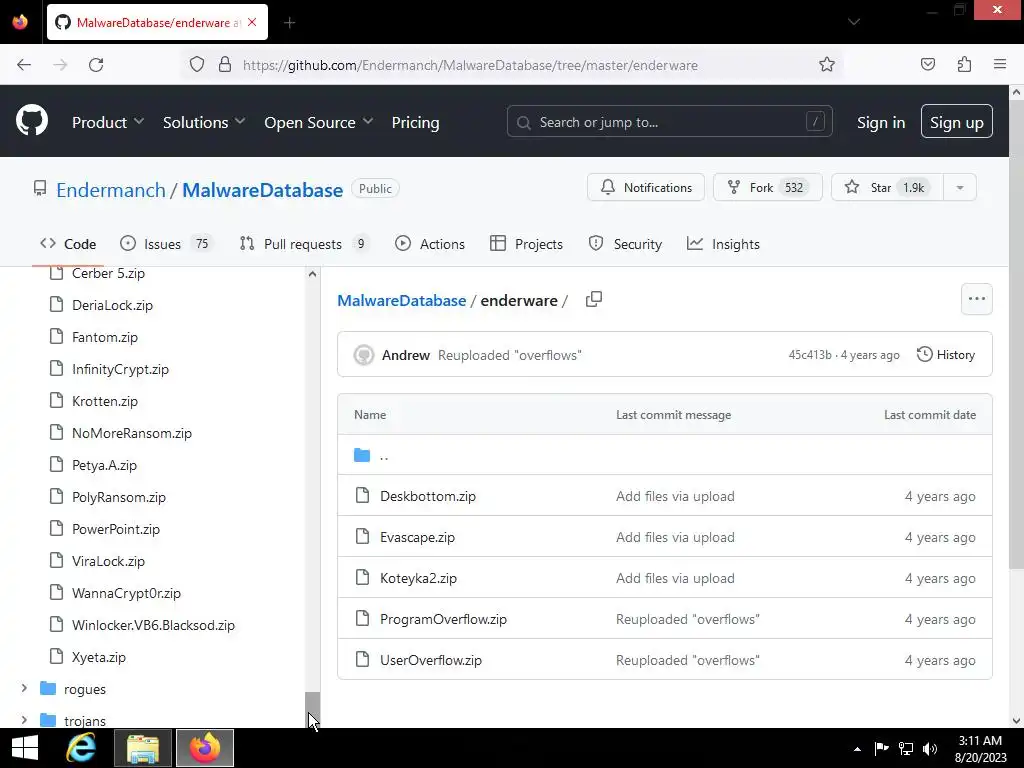
Task: Click file icon beside Deskbottom.zip in table
Action: (x=362, y=496)
